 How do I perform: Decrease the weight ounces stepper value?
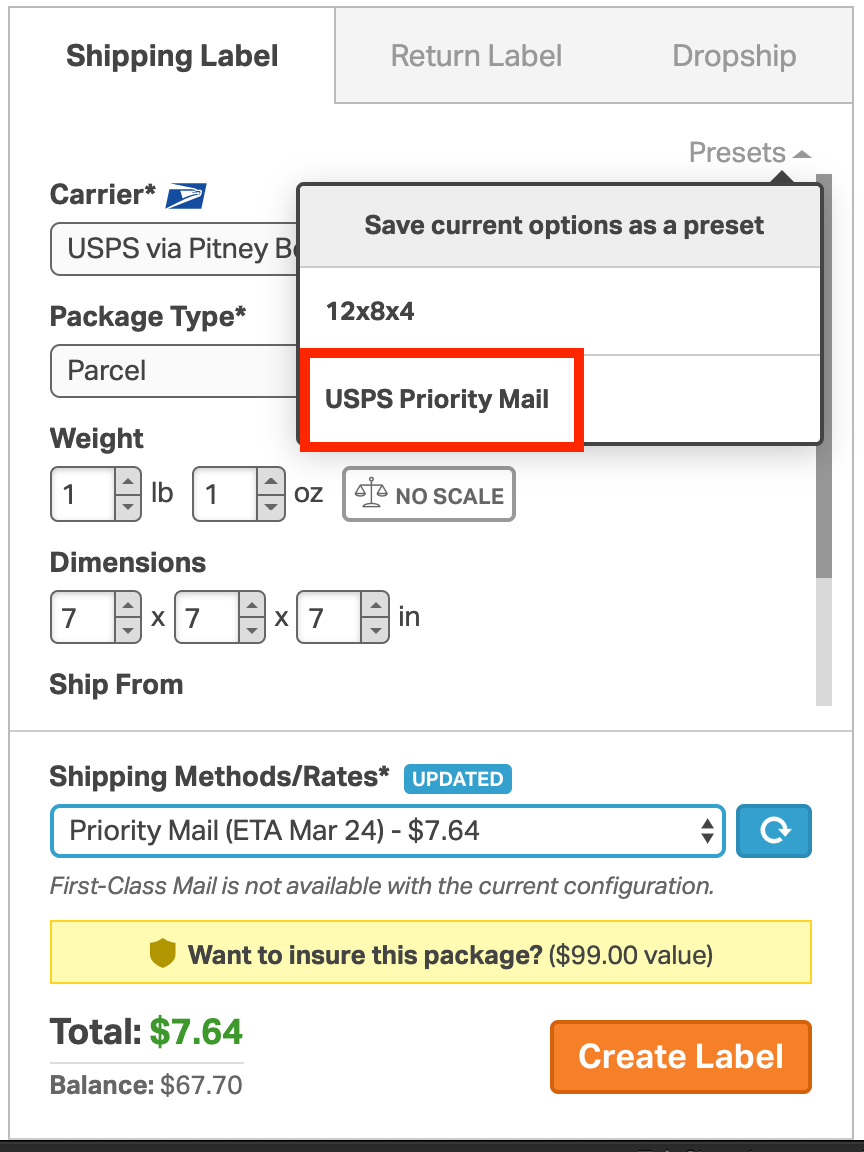[270, 507]
